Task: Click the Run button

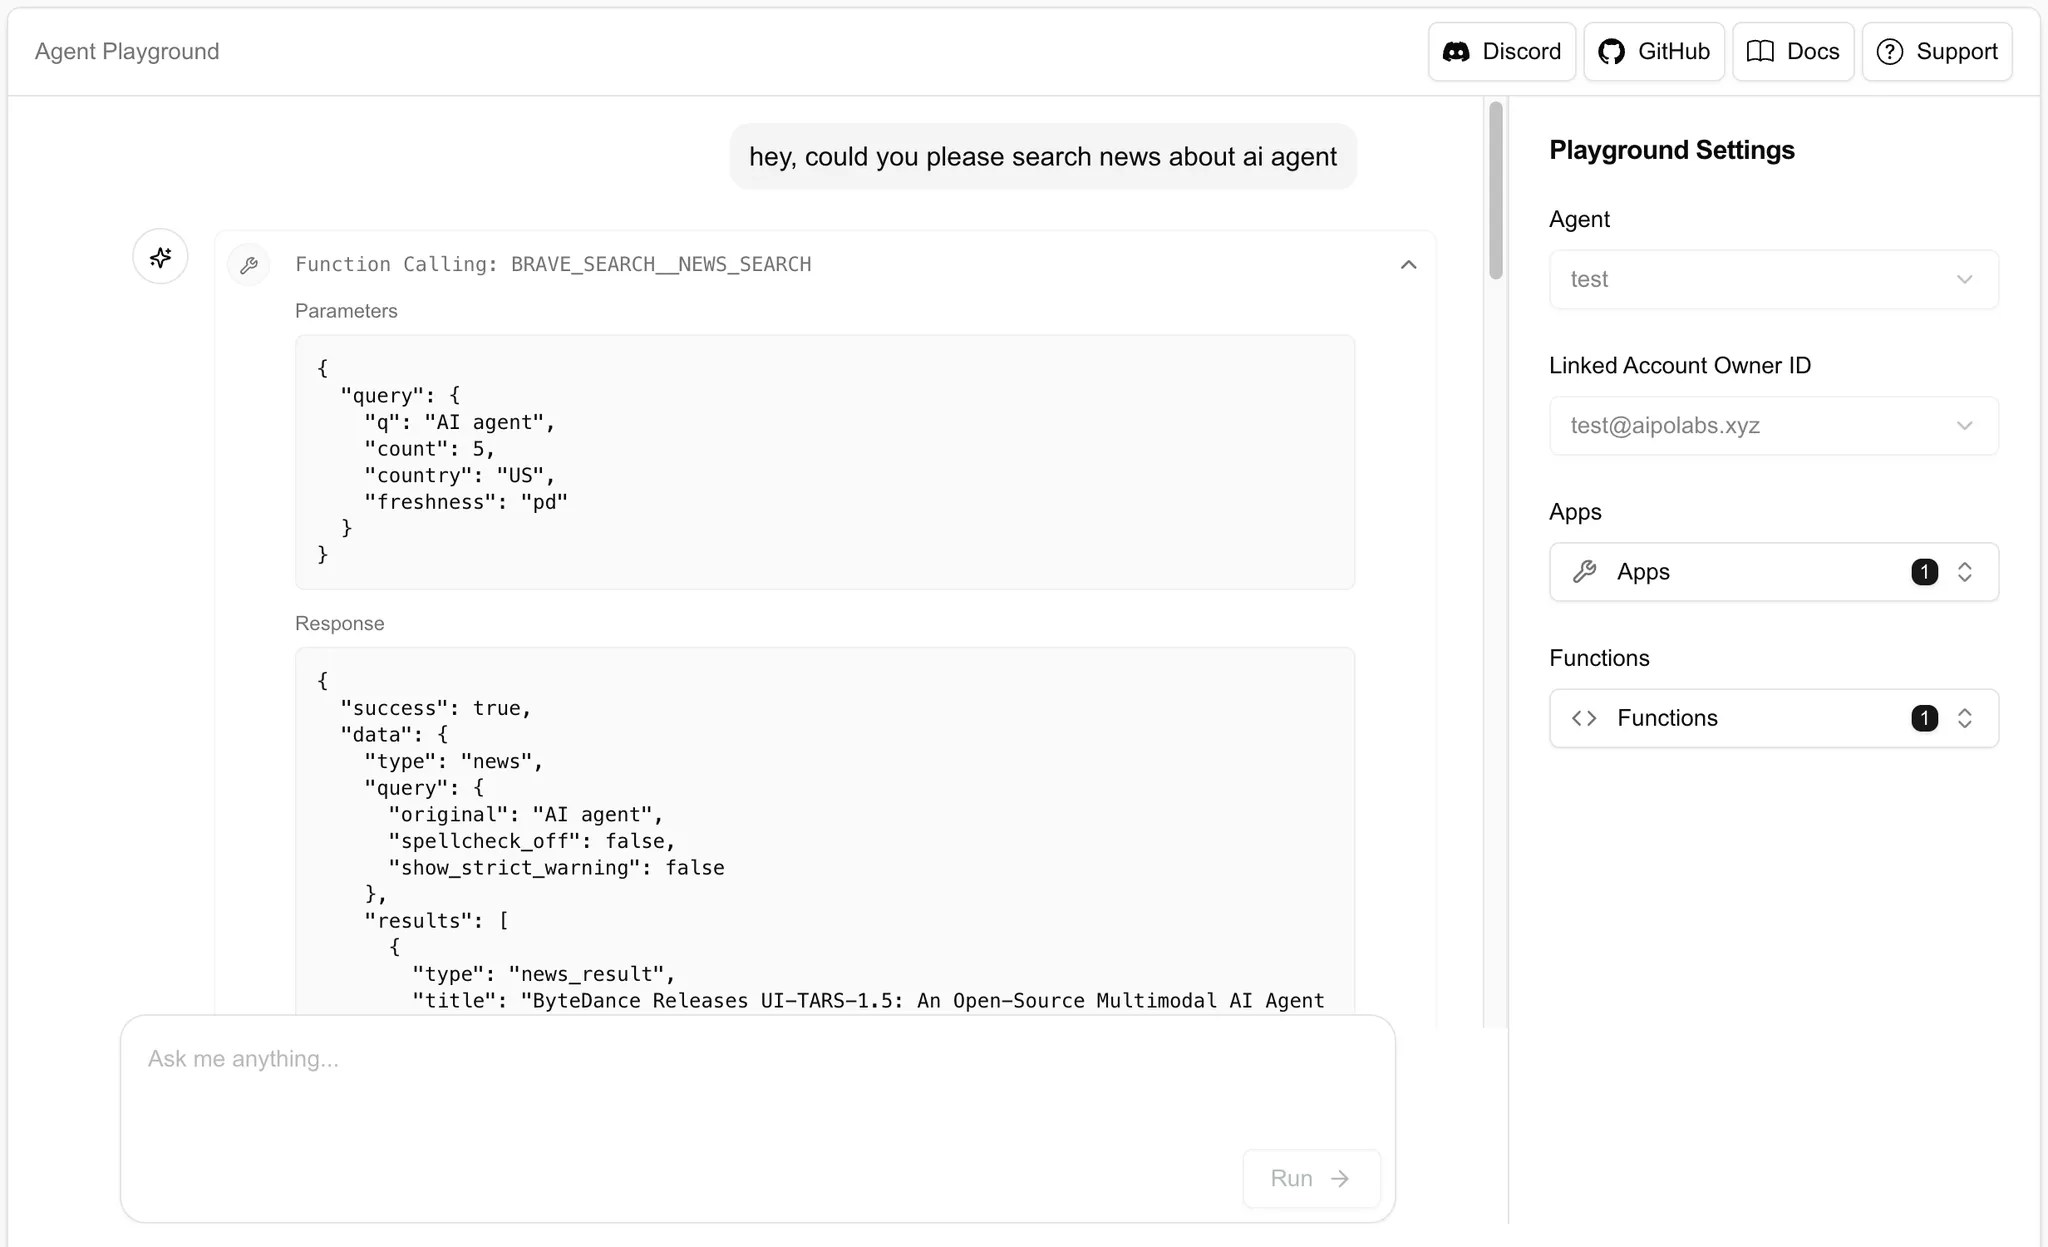Action: [1310, 1178]
